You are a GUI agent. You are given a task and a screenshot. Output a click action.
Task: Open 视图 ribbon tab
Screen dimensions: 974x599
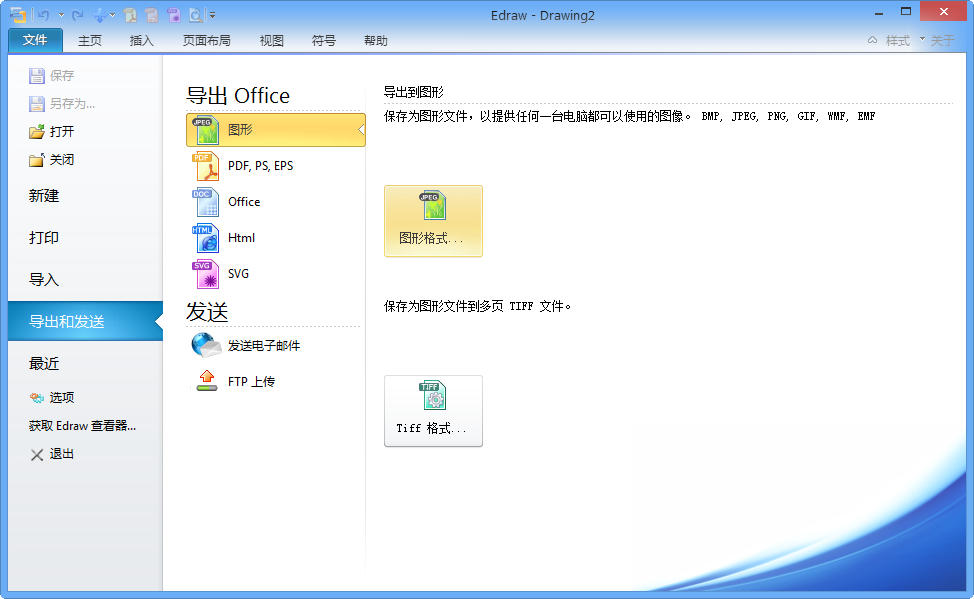click(270, 40)
